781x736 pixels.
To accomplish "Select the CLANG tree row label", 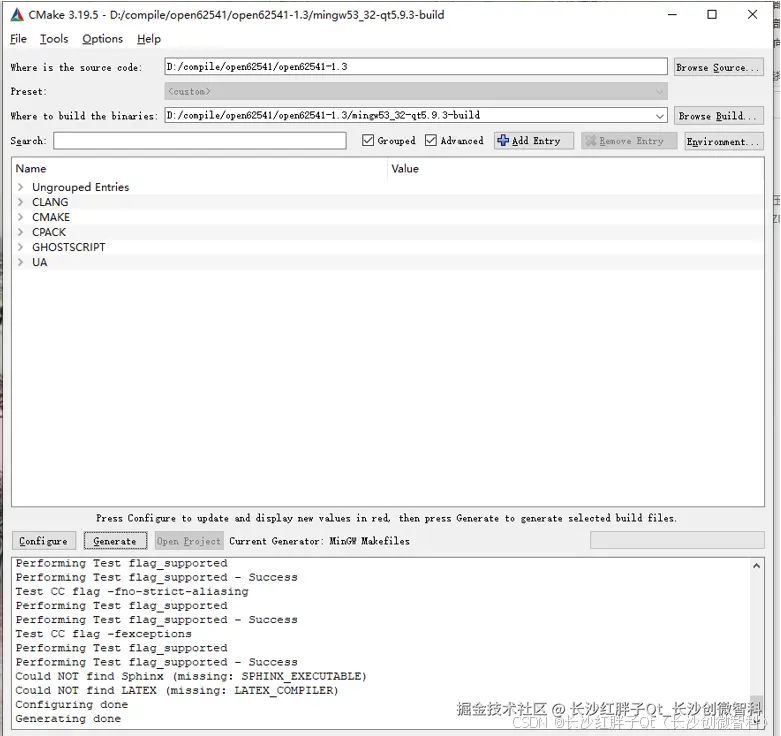I will coord(50,202).
